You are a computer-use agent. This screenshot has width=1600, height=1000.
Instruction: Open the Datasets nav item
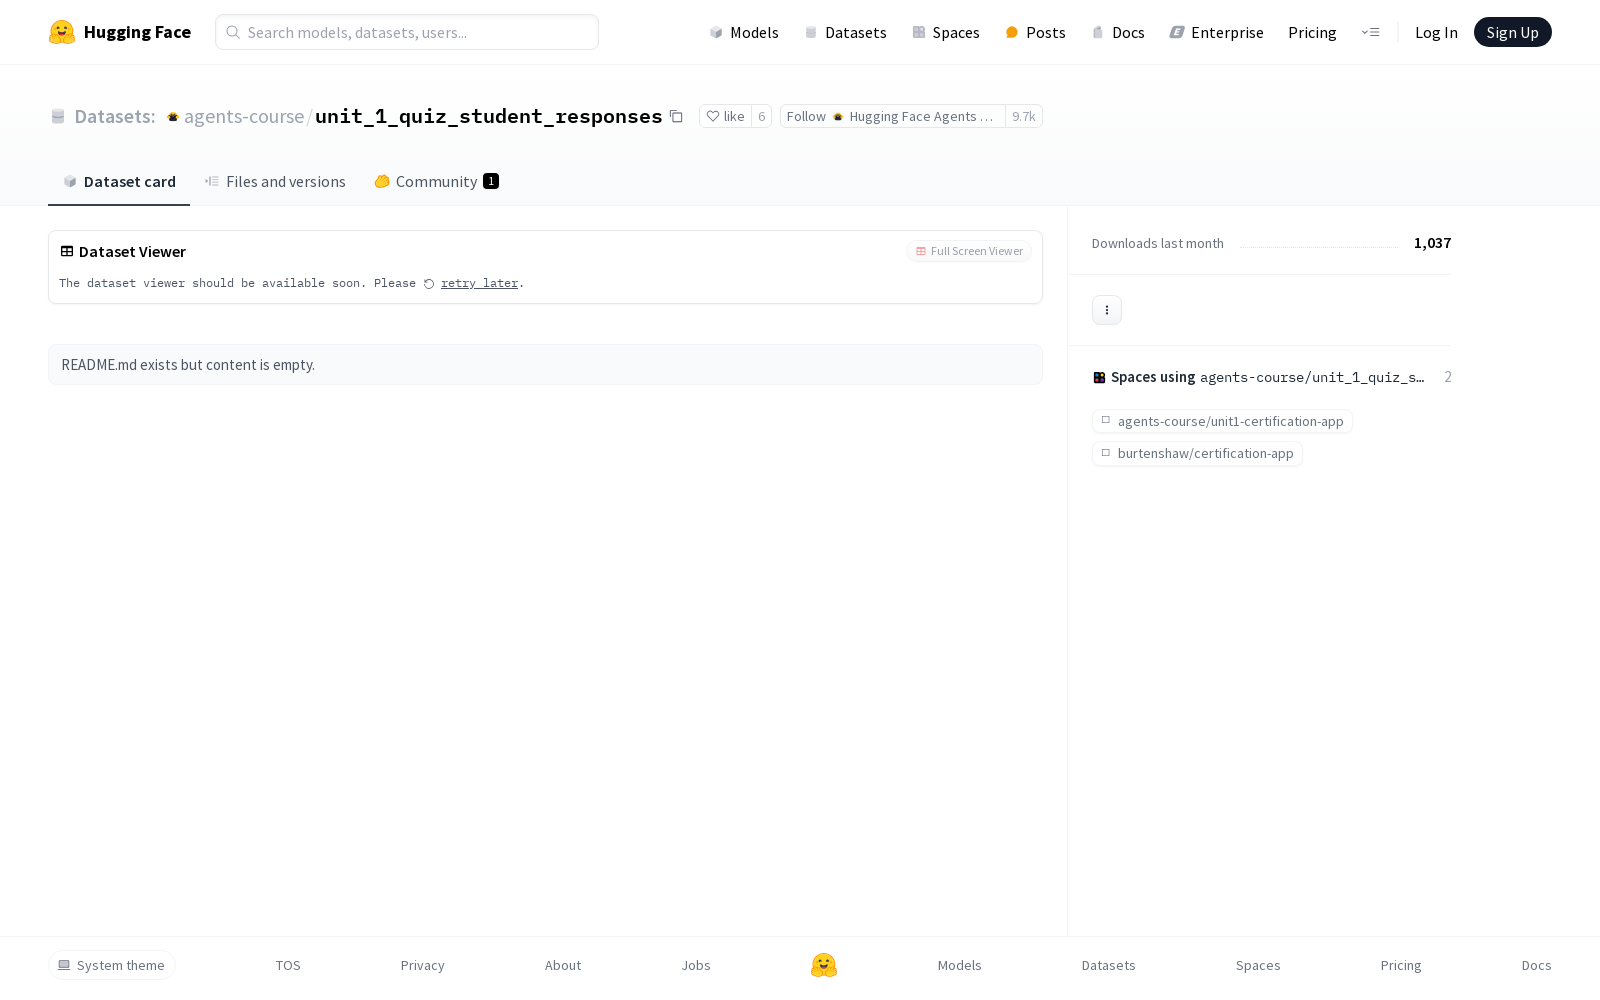pyautogui.click(x=845, y=32)
